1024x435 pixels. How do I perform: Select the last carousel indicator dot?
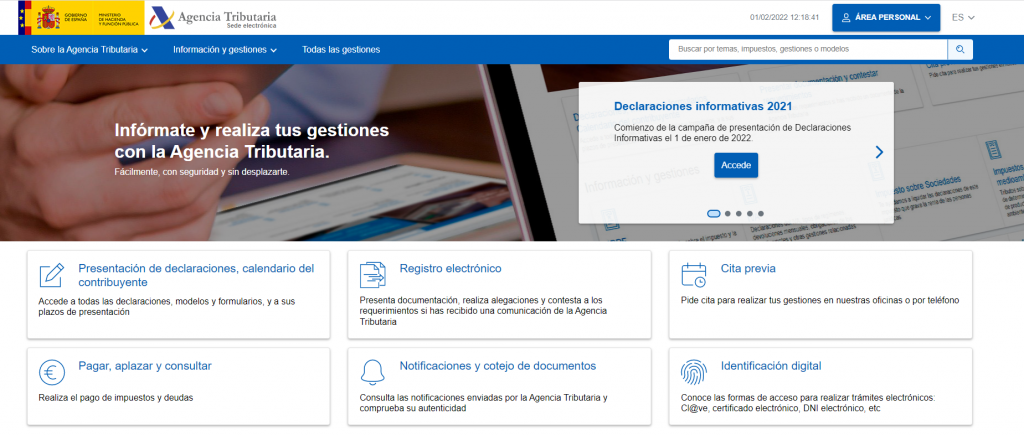click(761, 213)
